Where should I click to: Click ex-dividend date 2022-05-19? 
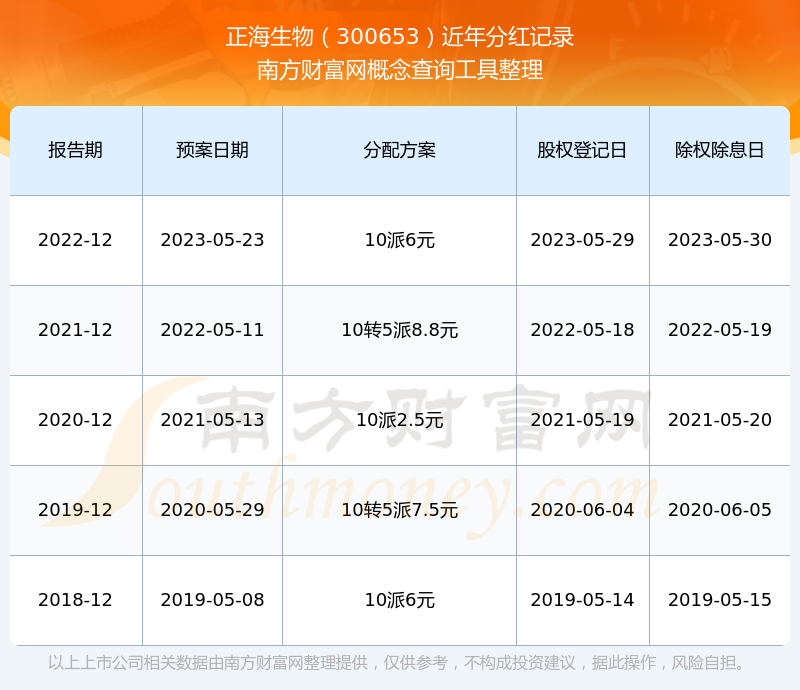(x=719, y=330)
